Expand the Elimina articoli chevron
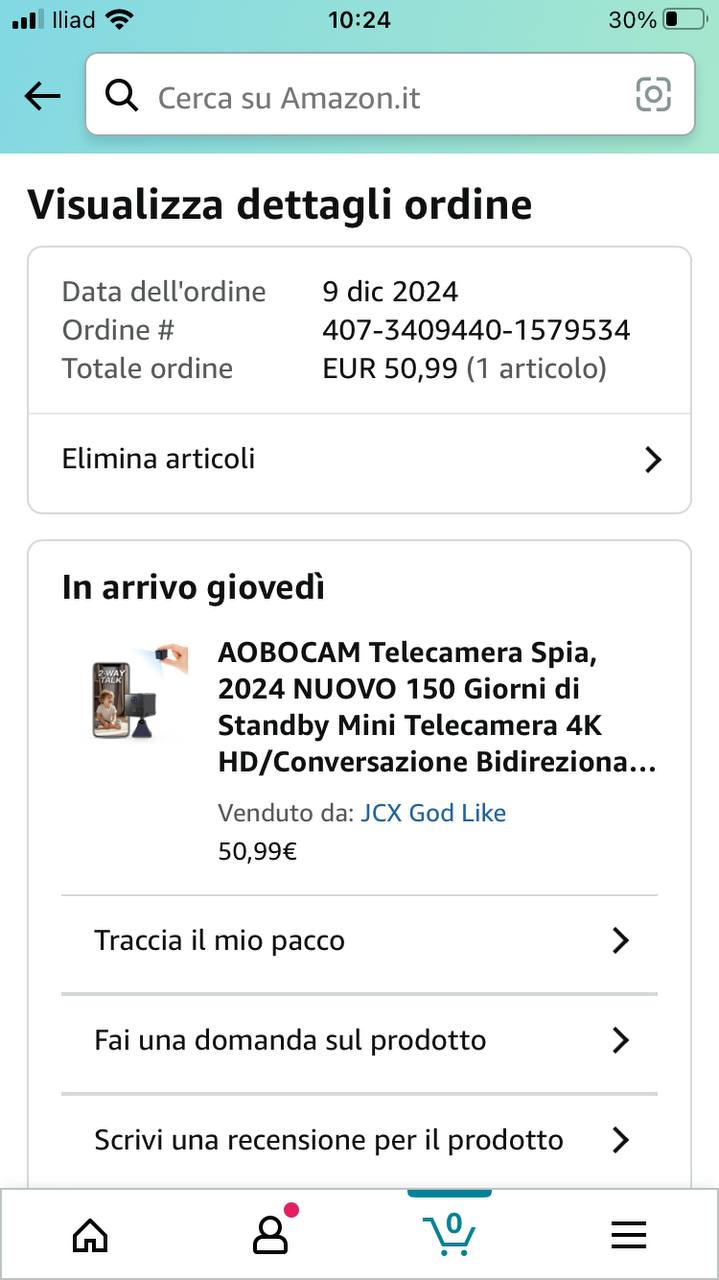719x1280 pixels. coord(653,459)
